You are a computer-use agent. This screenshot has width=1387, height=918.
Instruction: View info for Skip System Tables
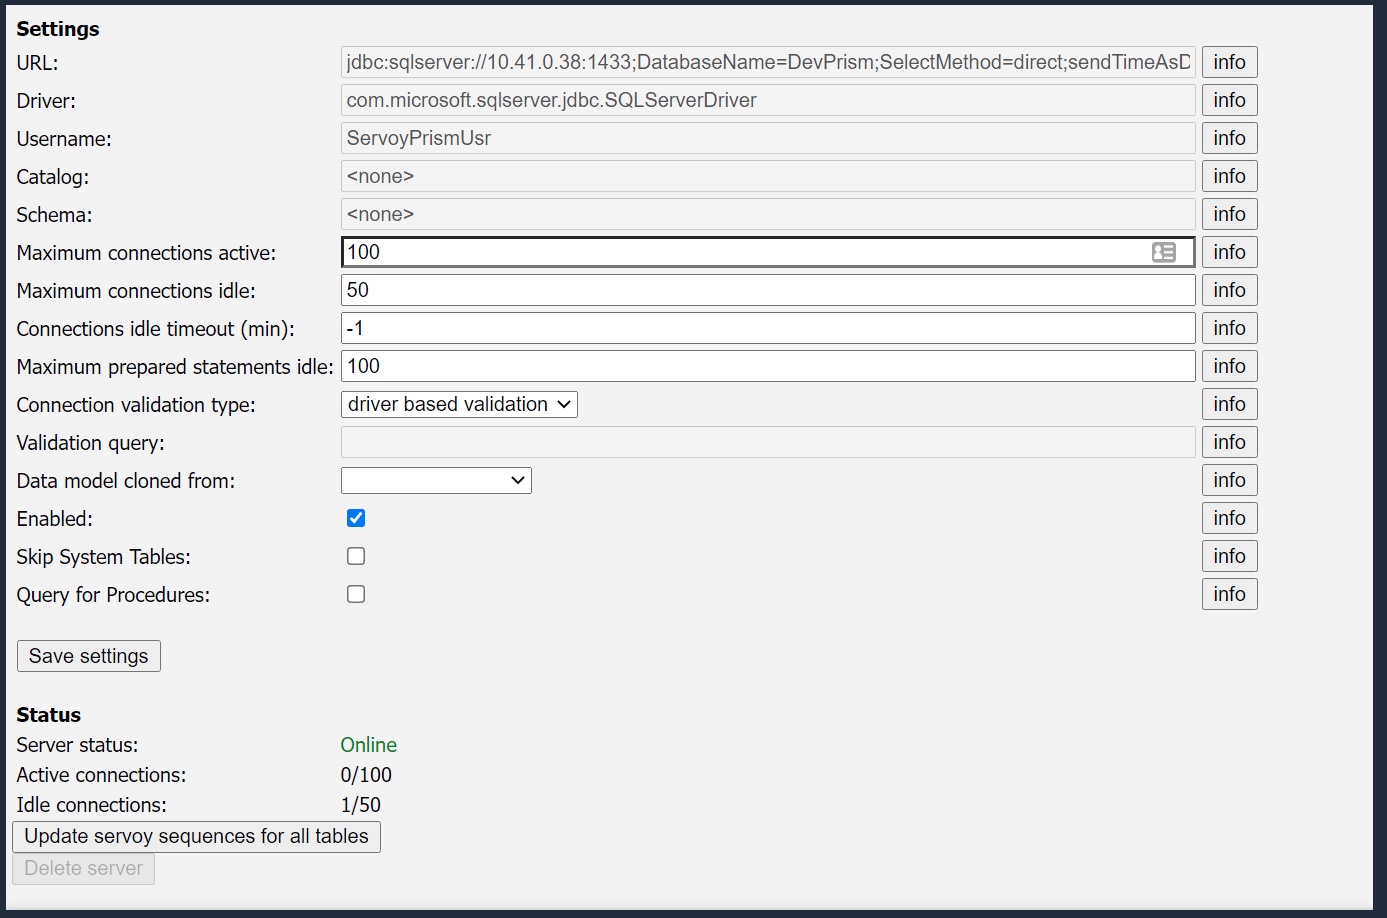[x=1229, y=556]
